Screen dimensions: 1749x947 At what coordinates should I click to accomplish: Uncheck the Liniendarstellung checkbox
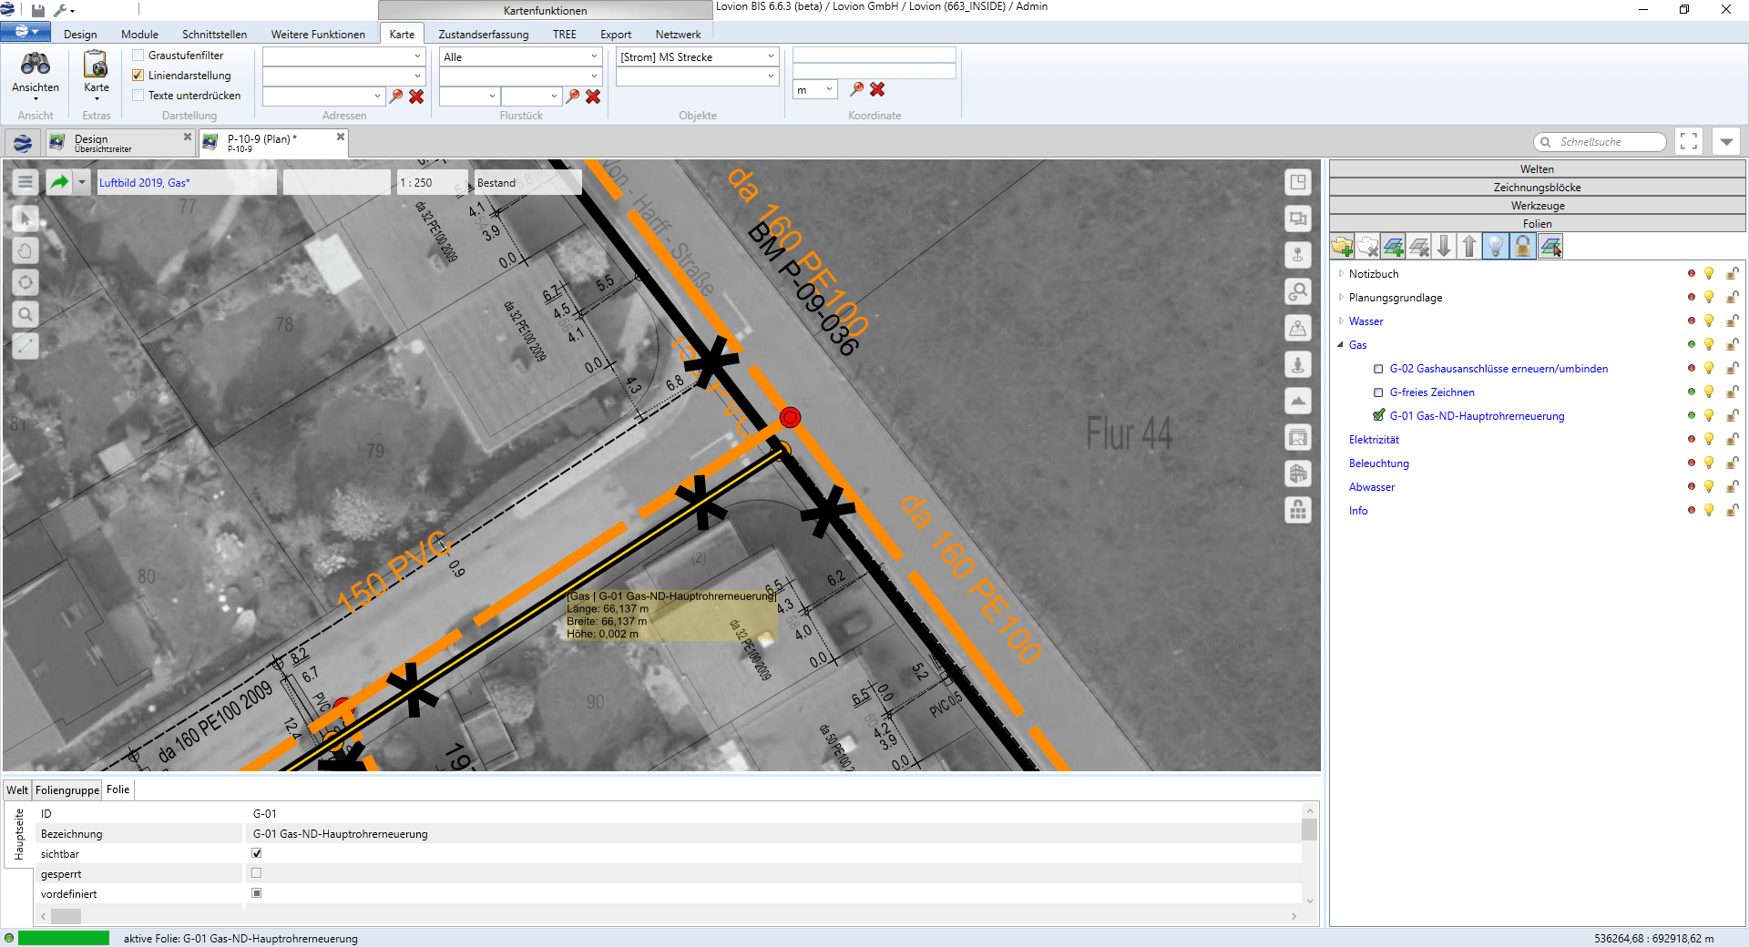tap(139, 75)
